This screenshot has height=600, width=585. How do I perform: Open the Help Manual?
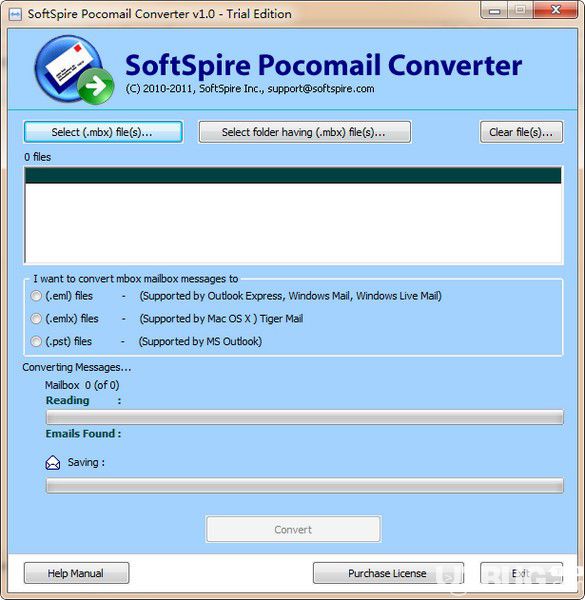tap(76, 573)
